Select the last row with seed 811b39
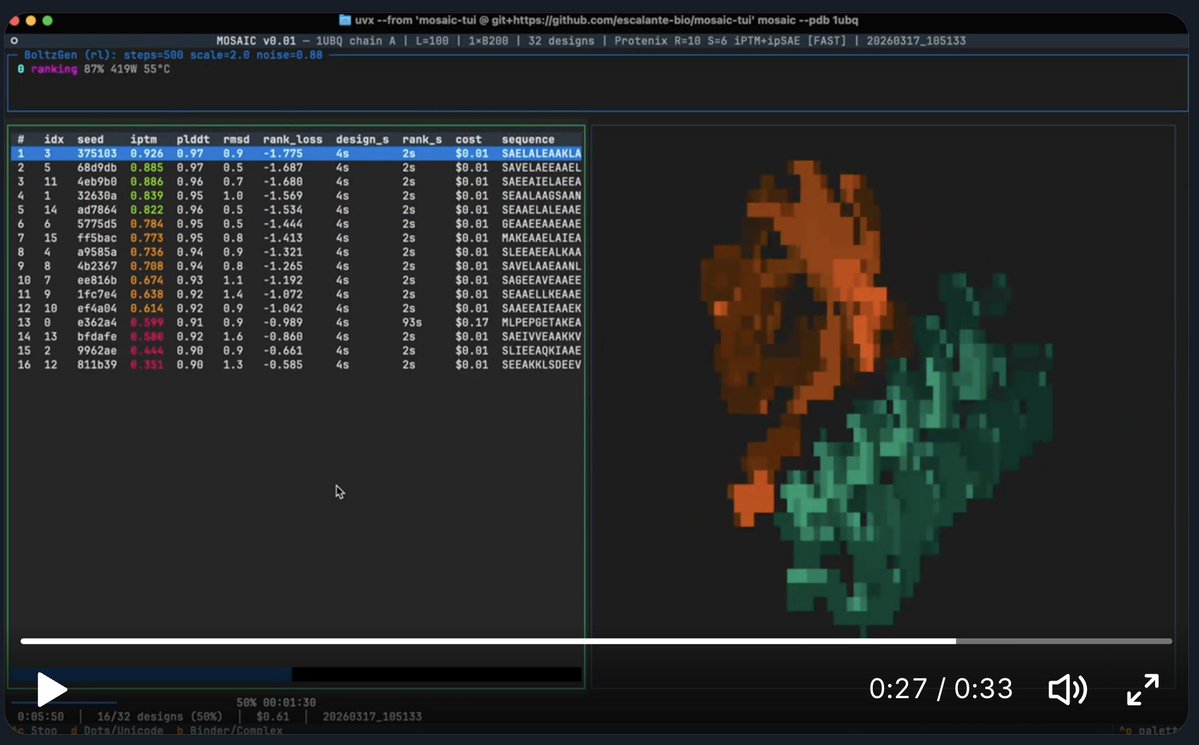The height and width of the screenshot is (745, 1199). 297,365
